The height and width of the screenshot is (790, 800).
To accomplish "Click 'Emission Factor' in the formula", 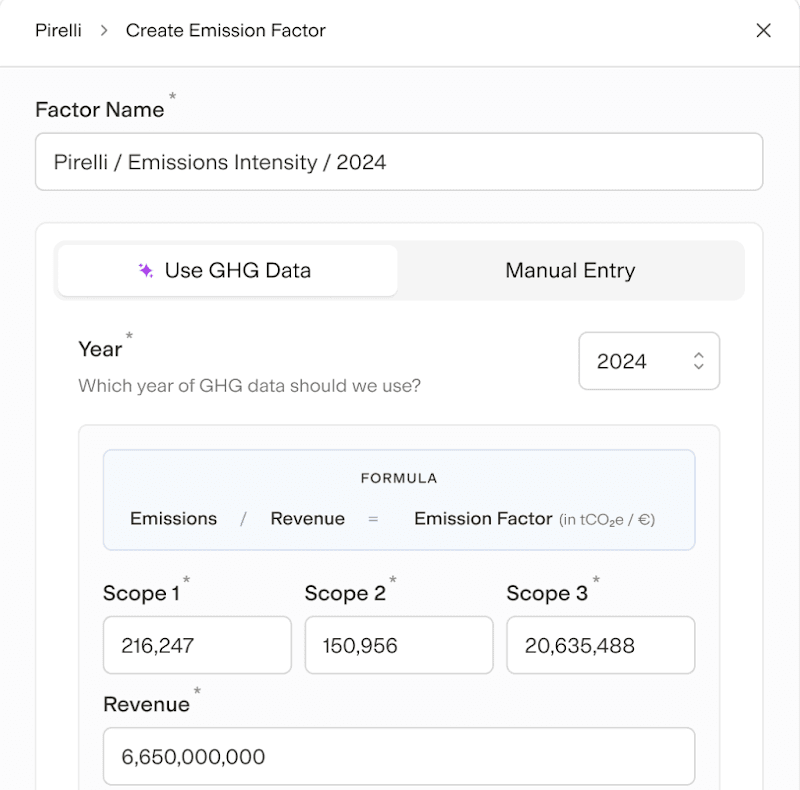I will point(483,519).
